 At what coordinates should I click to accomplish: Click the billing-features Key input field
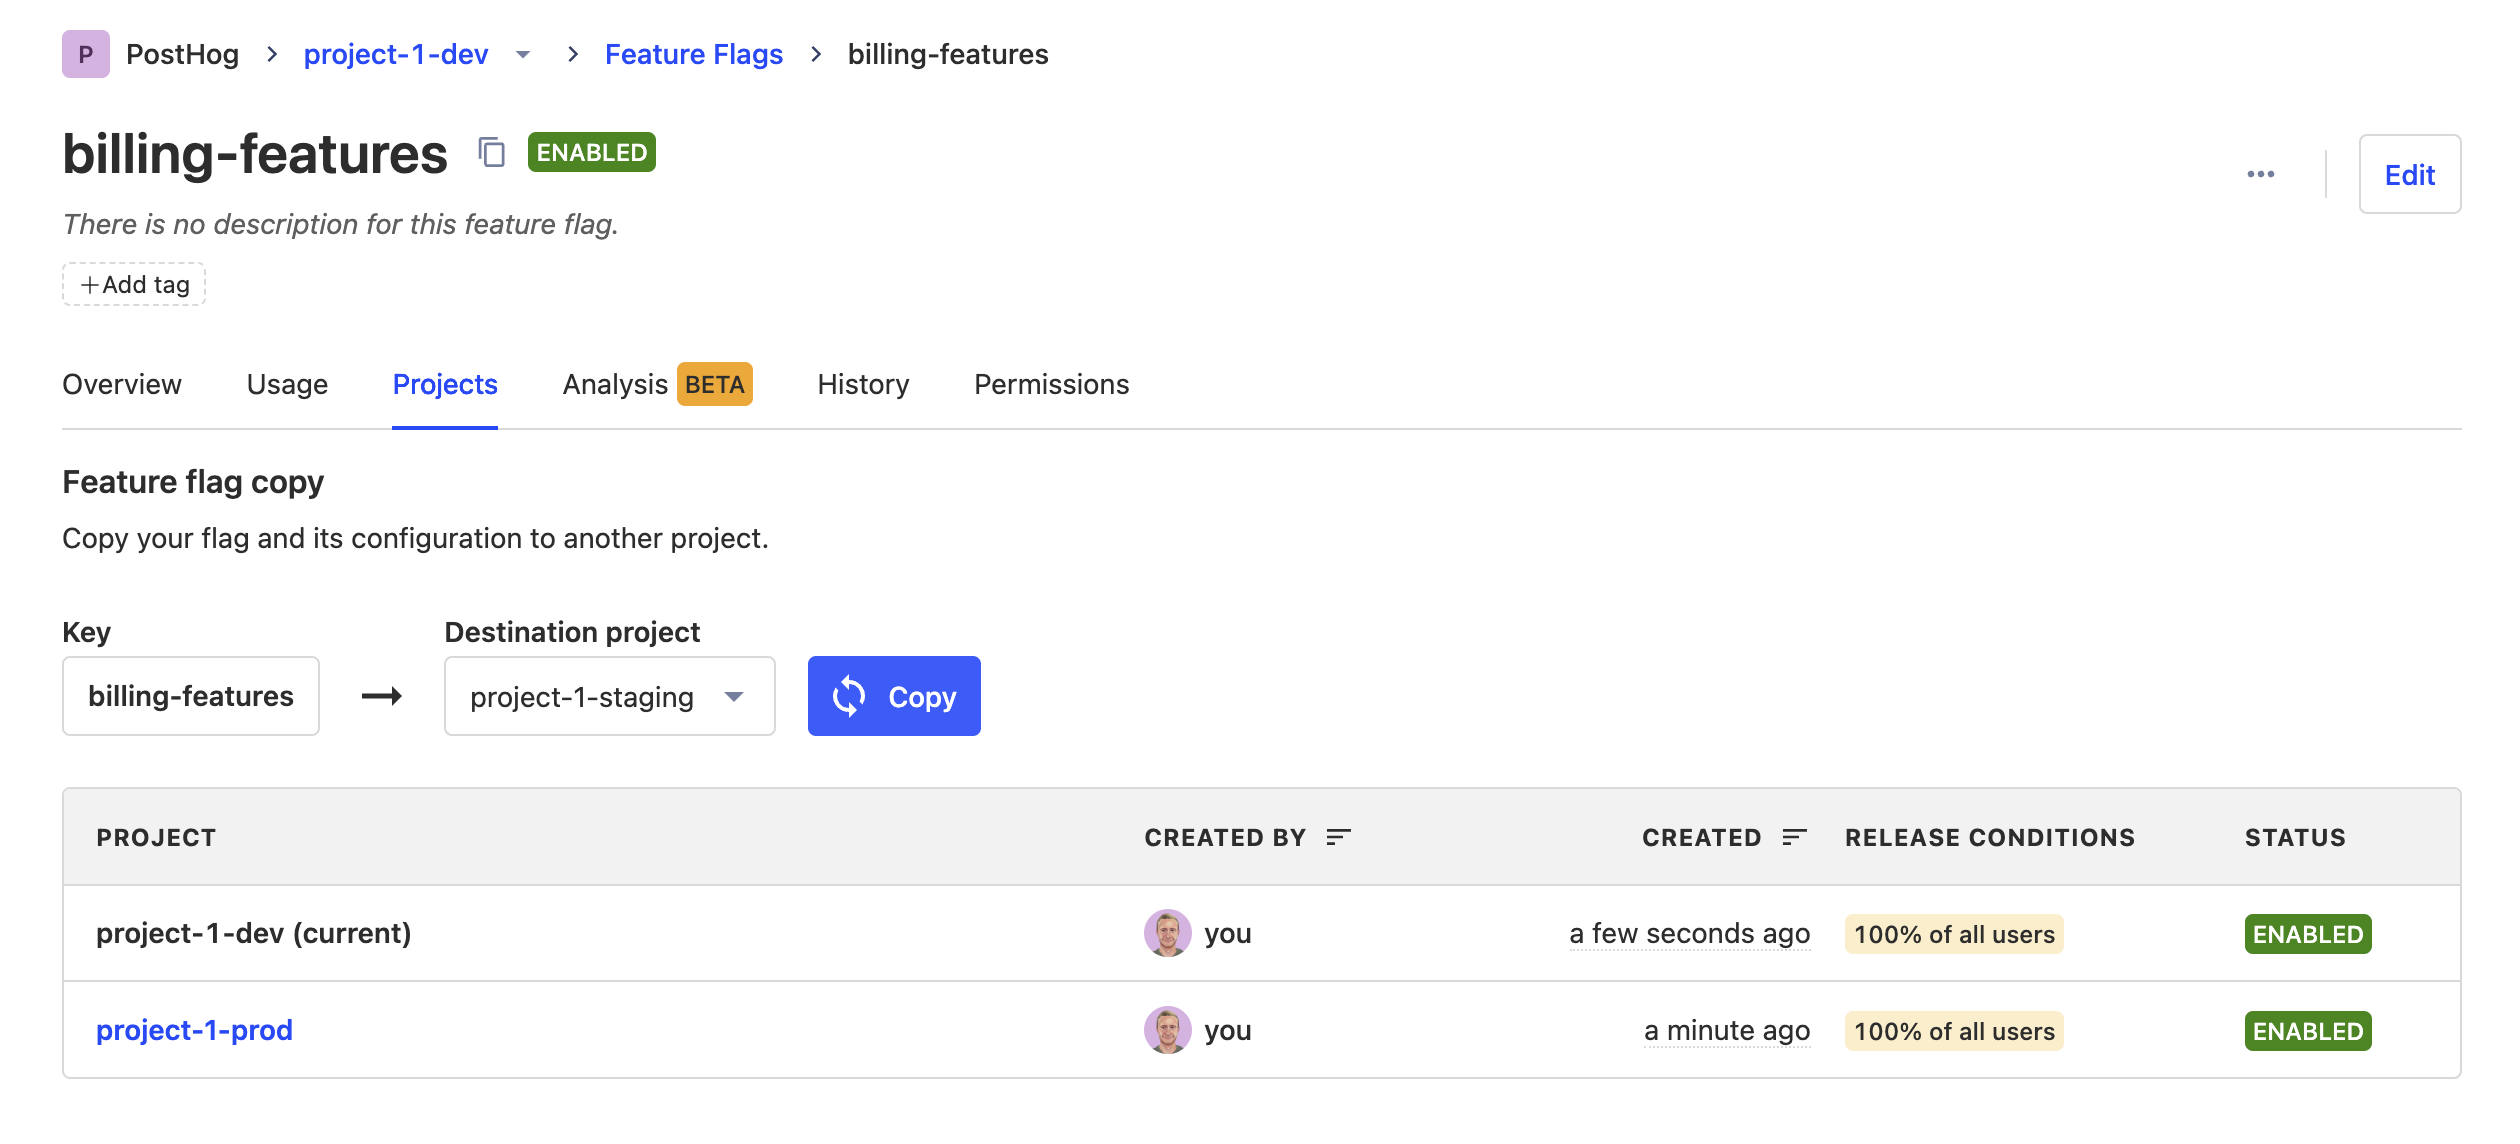click(x=190, y=696)
